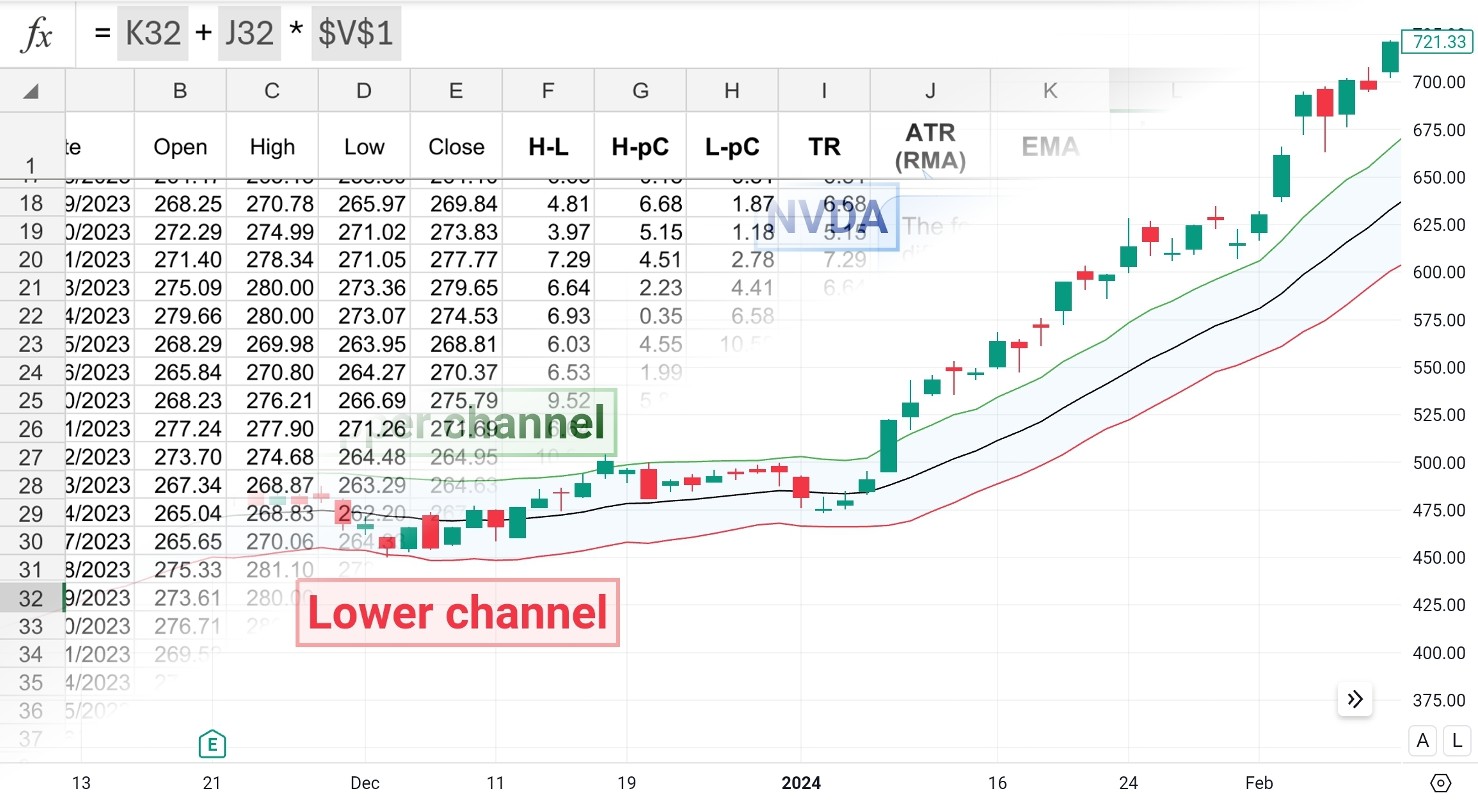Click the fx function icon
This screenshot has height=800, width=1478.
(37, 35)
